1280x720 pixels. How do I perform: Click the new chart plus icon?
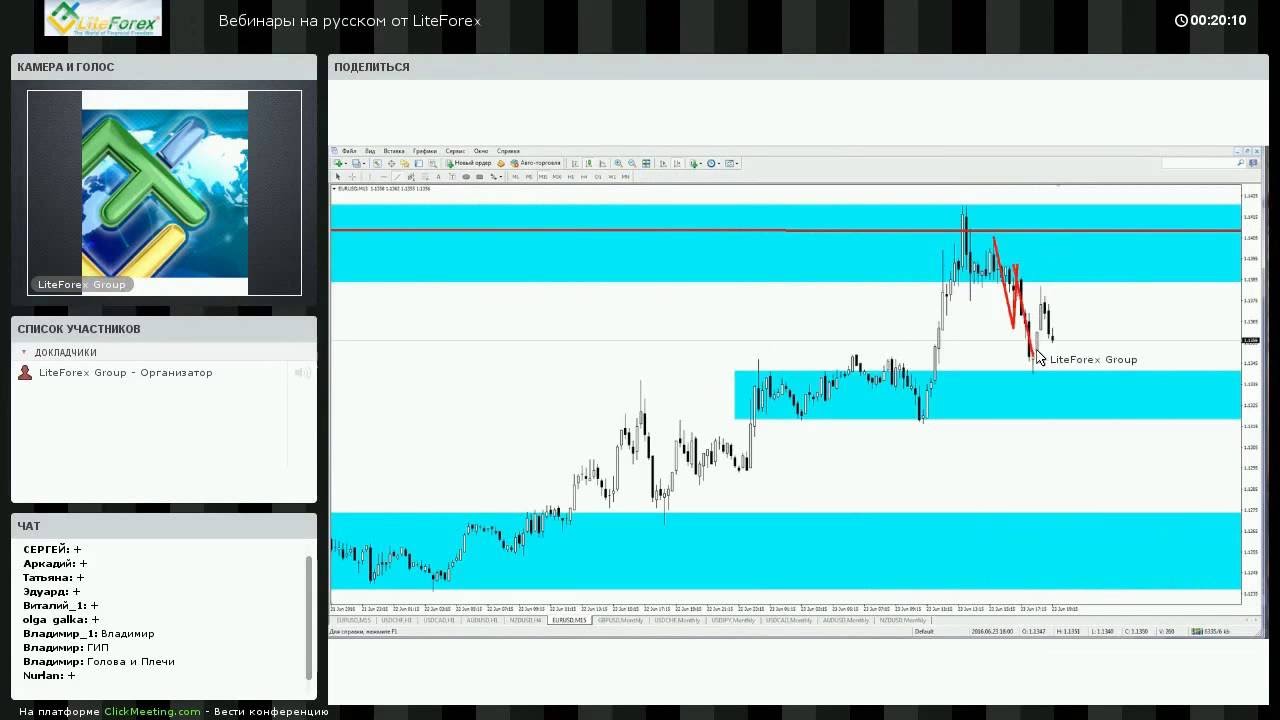tap(339, 163)
